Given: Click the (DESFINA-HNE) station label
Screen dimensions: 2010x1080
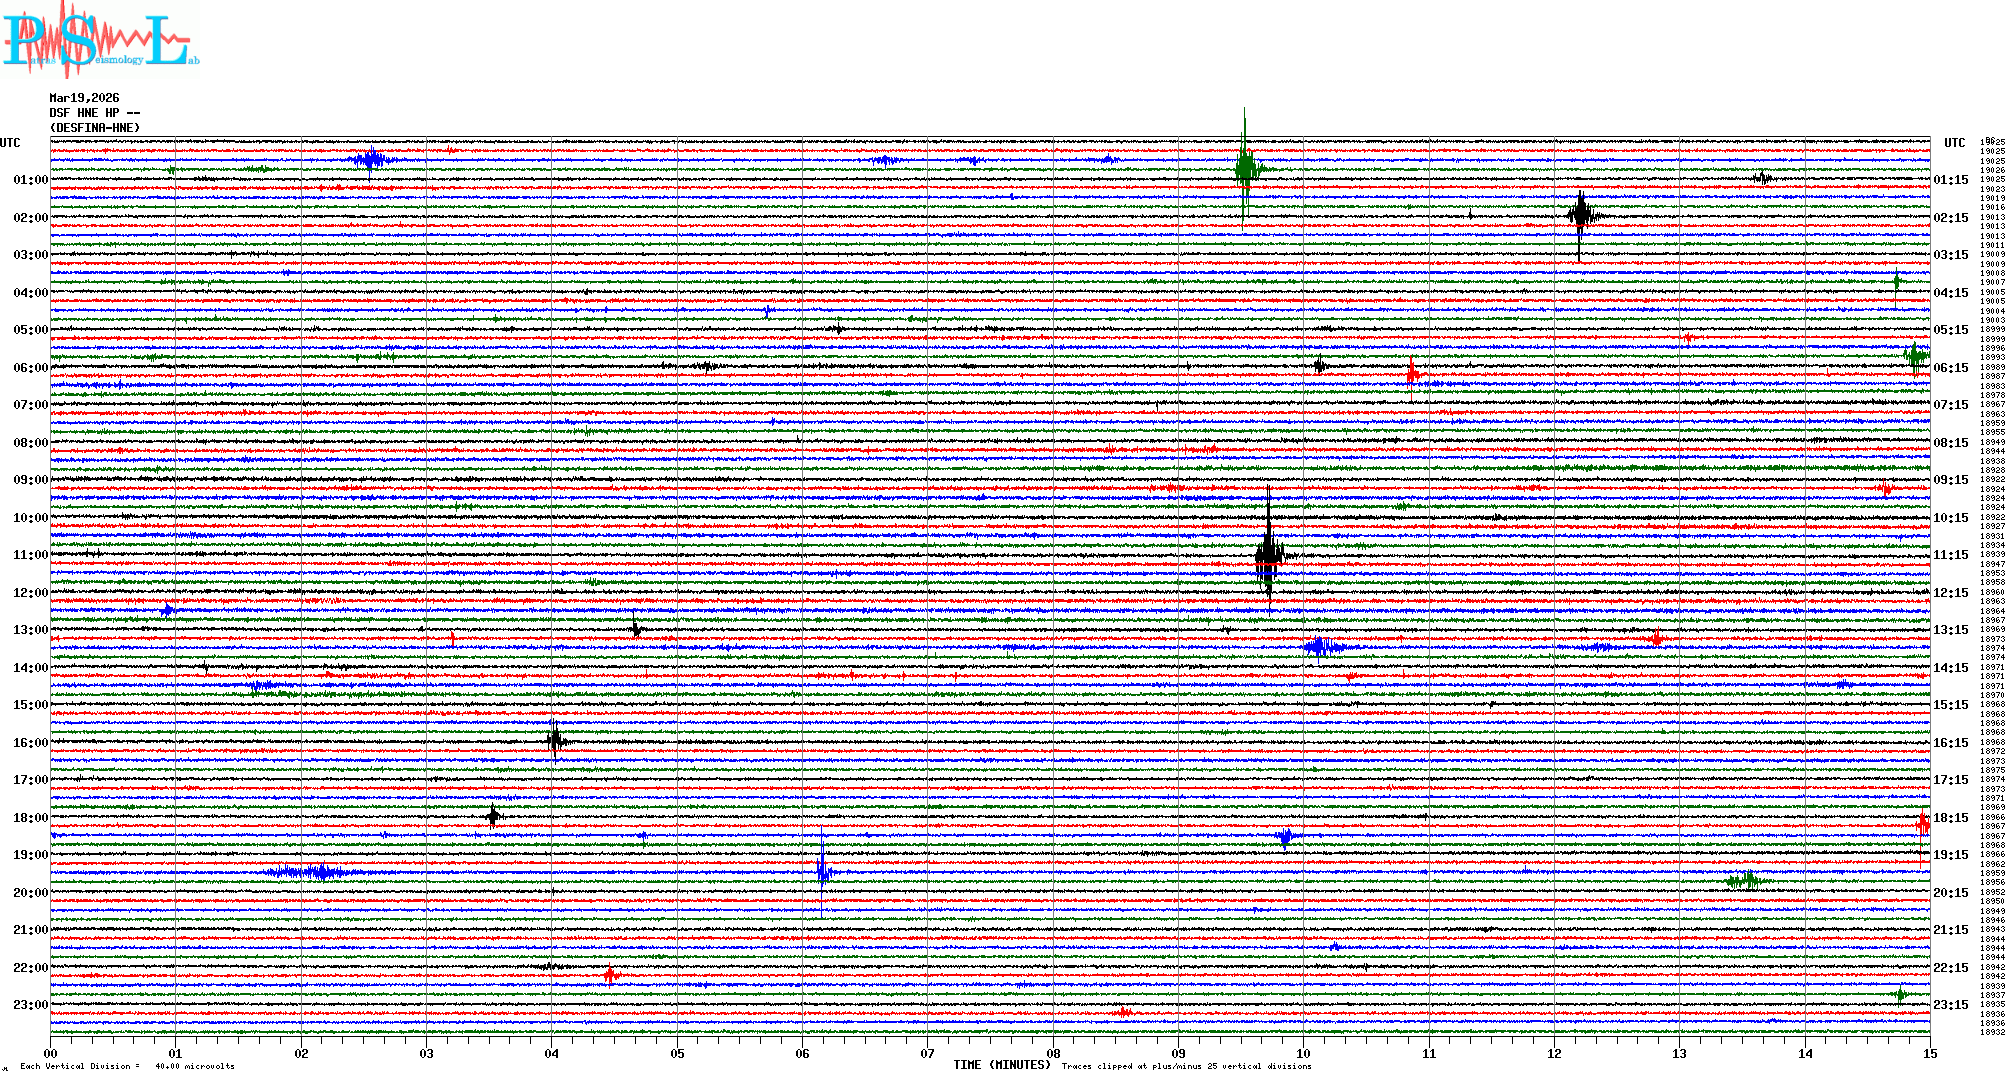Looking at the screenshot, I should pos(95,128).
